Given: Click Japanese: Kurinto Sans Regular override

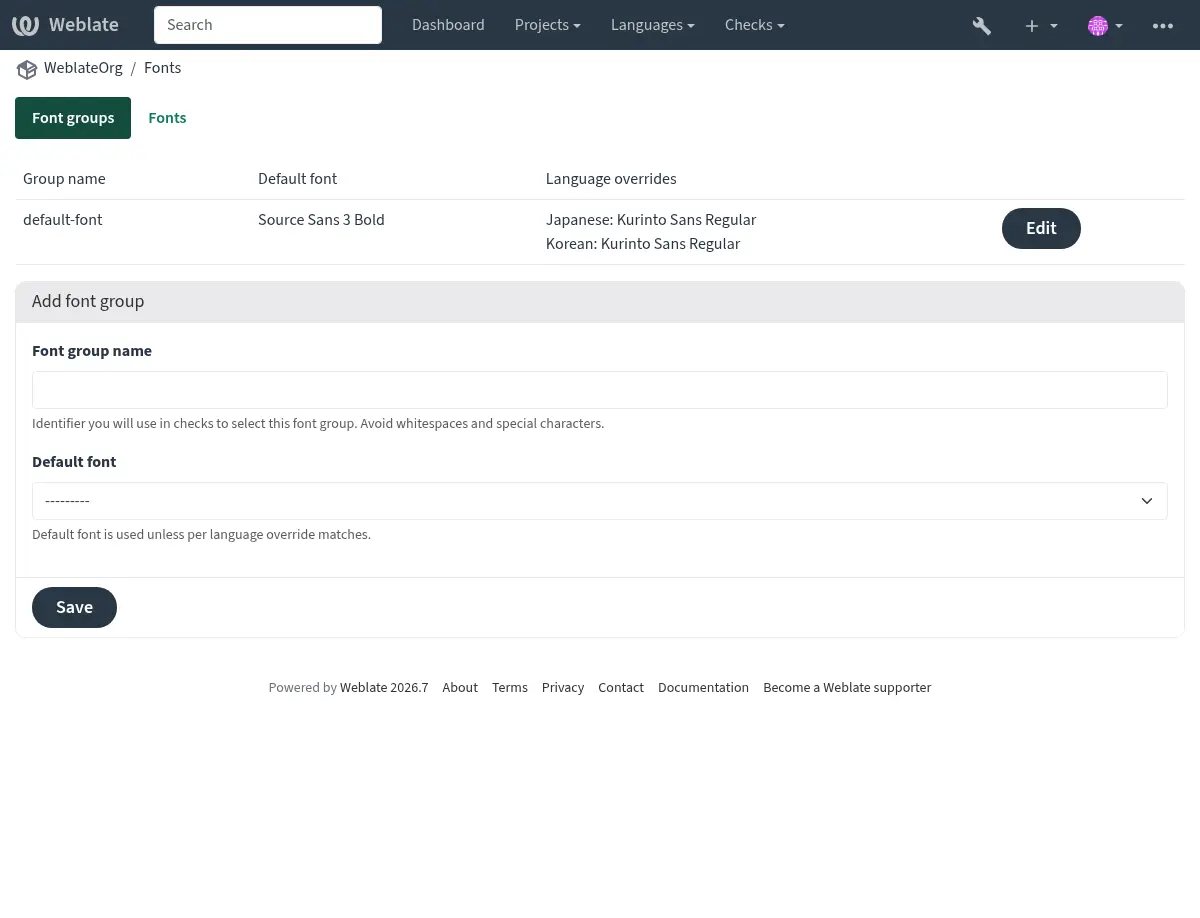Looking at the screenshot, I should coord(651,220).
